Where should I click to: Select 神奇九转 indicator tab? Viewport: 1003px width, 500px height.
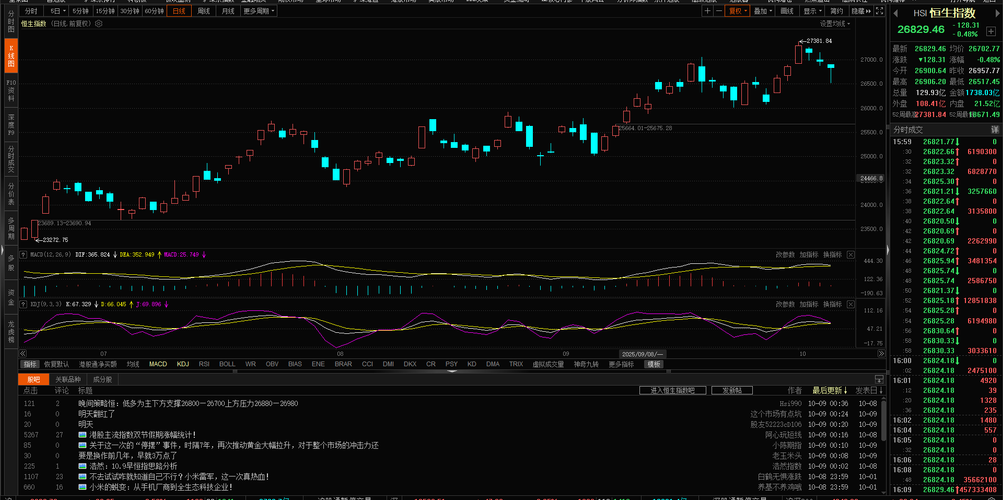[587, 364]
